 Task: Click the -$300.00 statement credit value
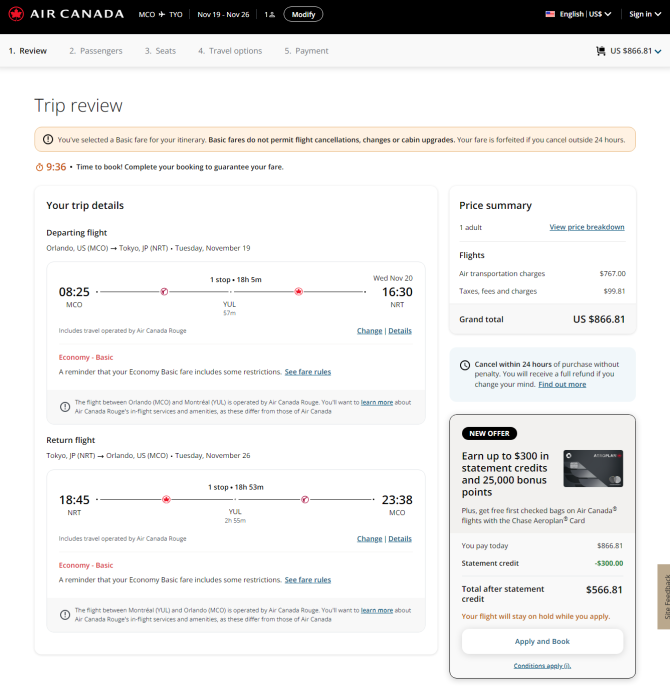(609, 564)
